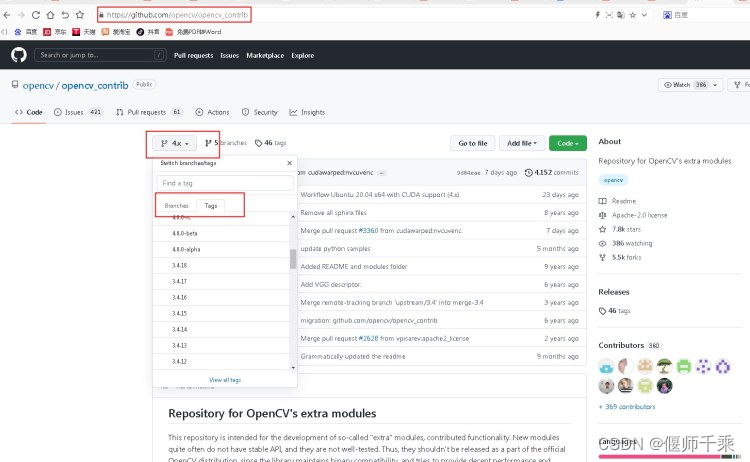Select tag 3.4.15
The height and width of the screenshot is (462, 750).
221,314
